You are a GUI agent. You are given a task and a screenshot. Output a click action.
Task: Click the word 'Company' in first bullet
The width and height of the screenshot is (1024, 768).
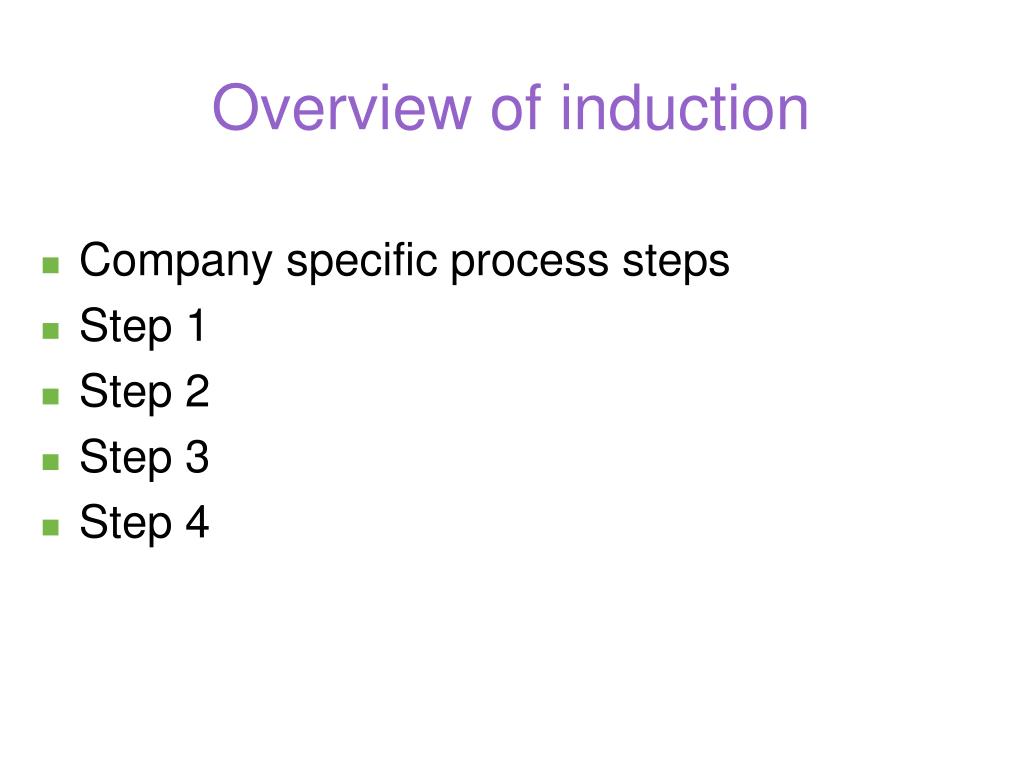click(x=176, y=262)
